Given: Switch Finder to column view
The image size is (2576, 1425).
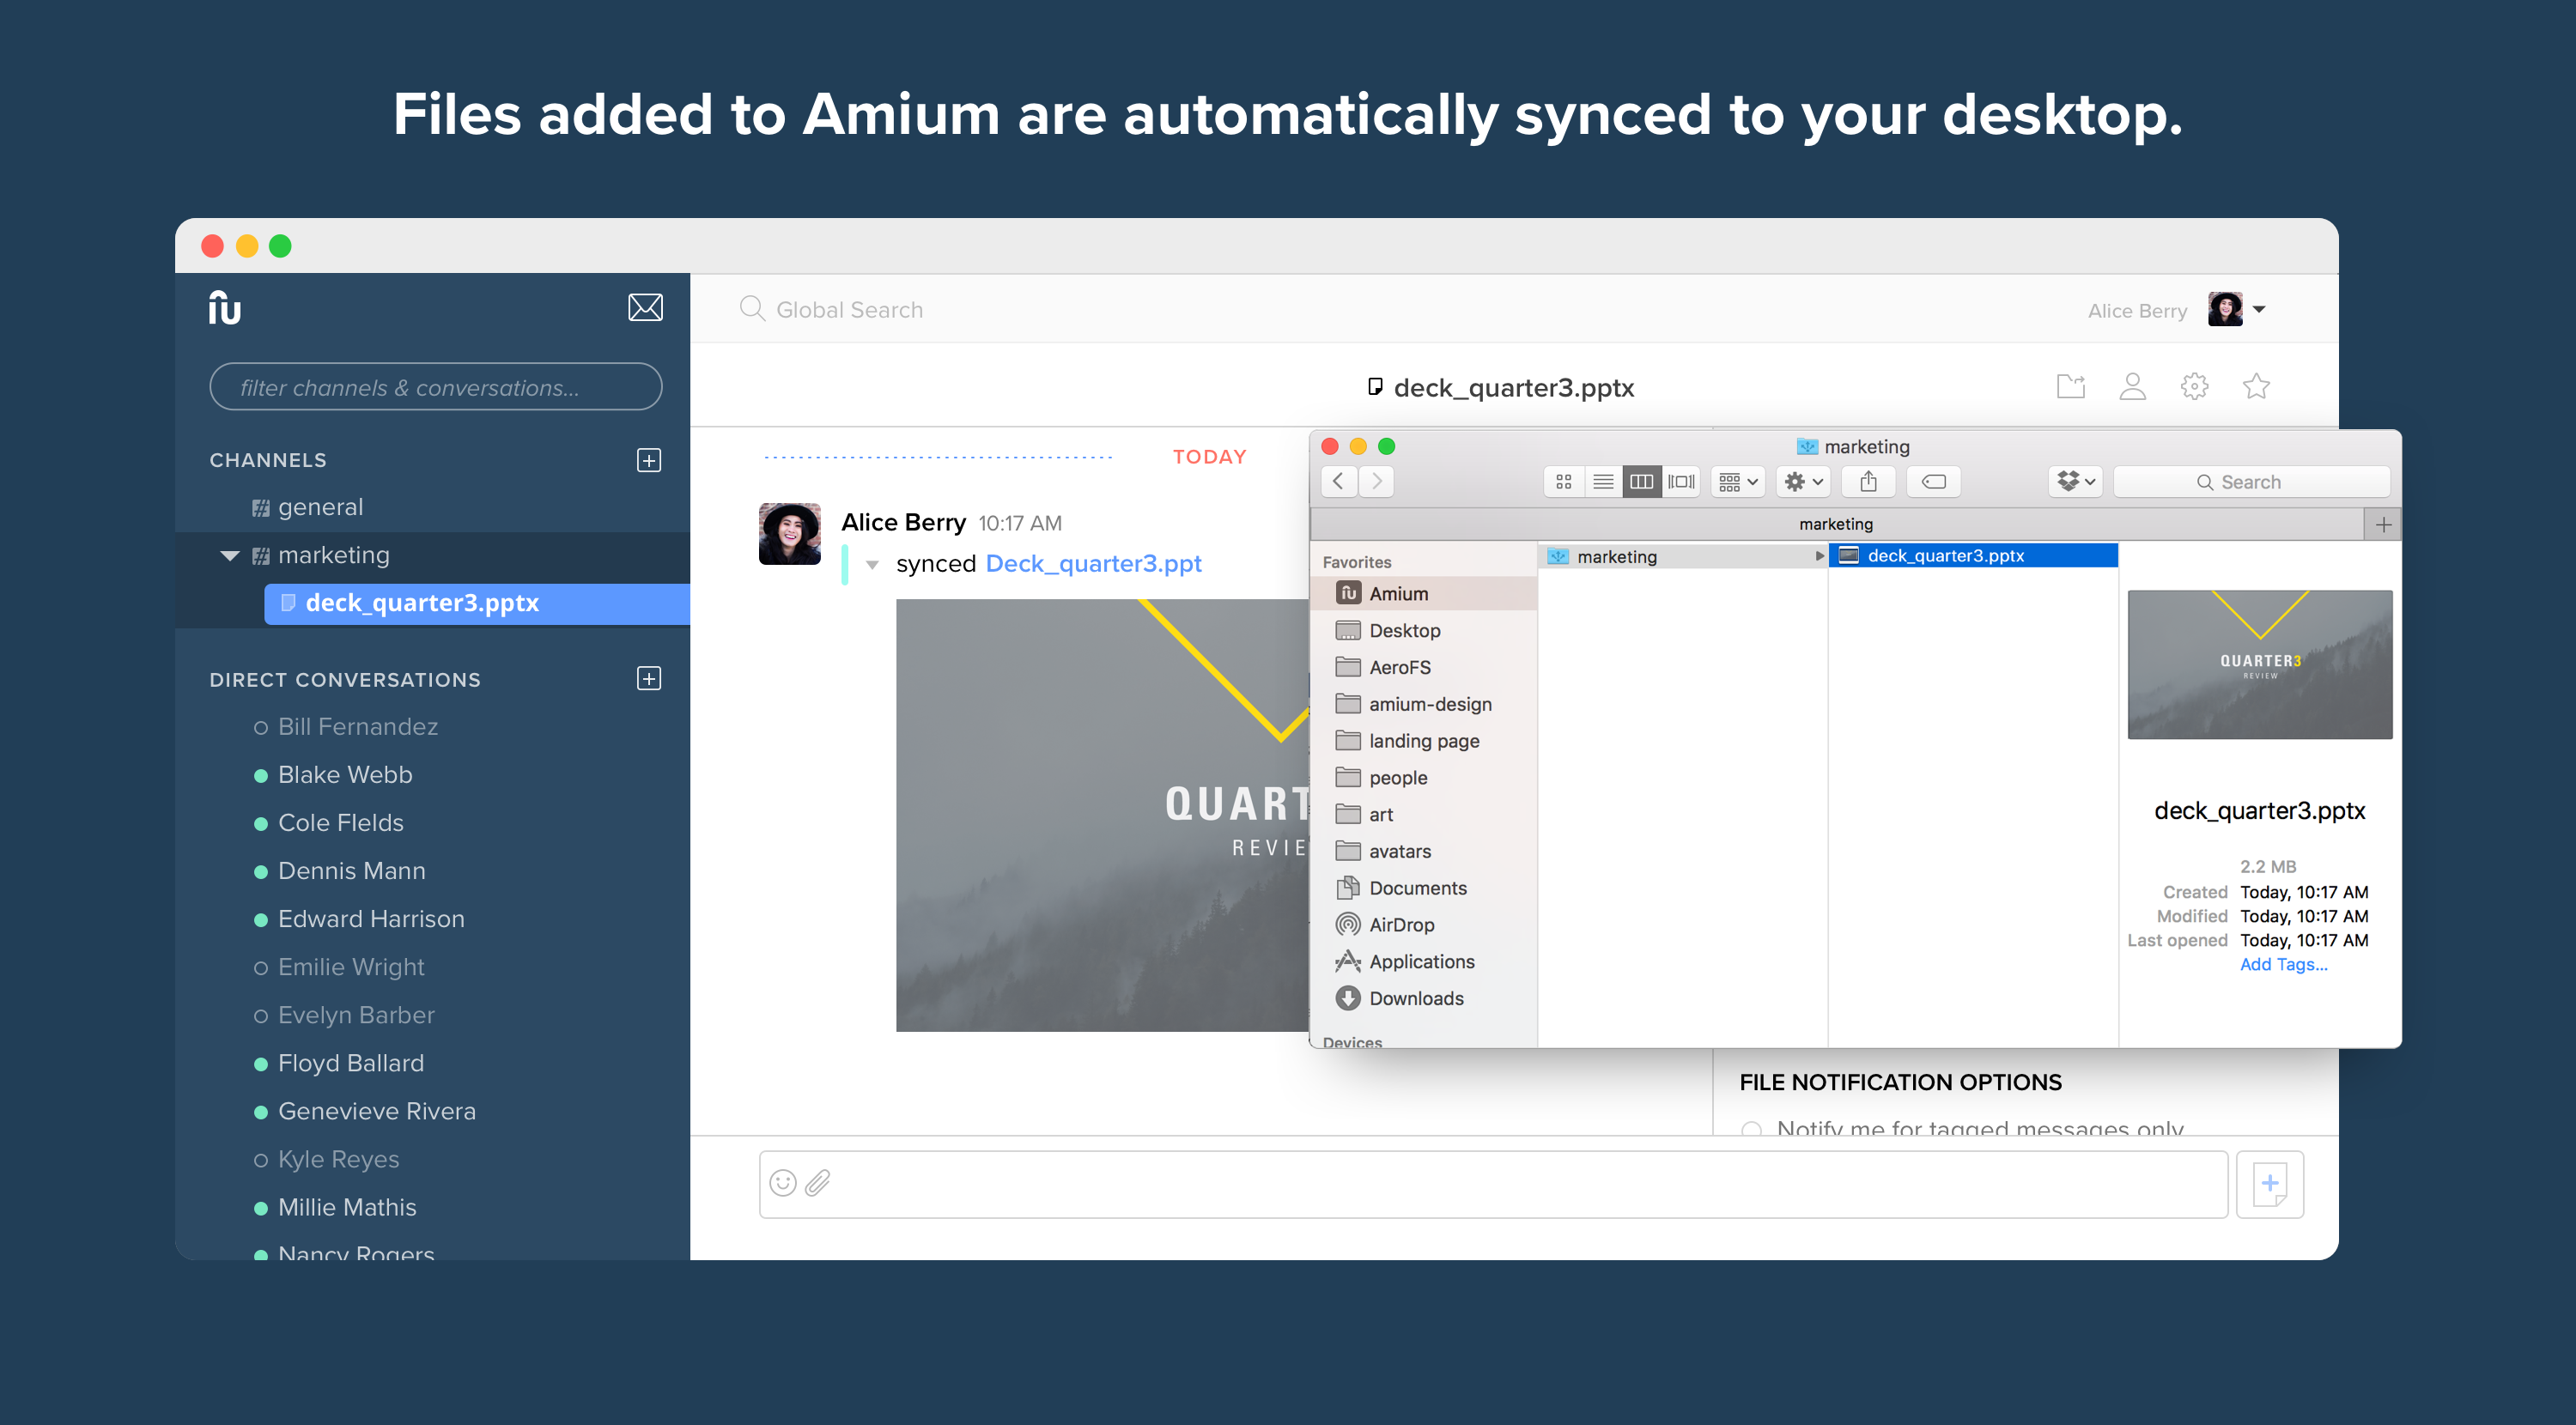Looking at the screenshot, I should [1641, 482].
